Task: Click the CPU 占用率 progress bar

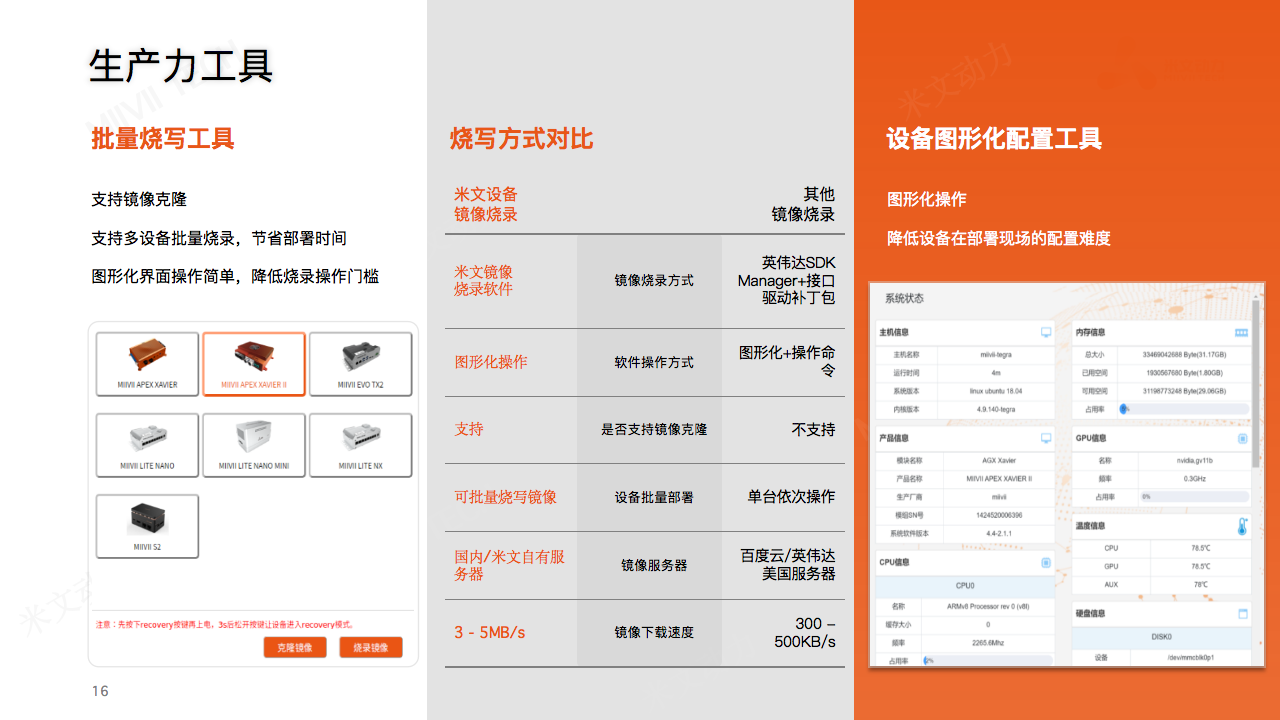Action: point(987,660)
